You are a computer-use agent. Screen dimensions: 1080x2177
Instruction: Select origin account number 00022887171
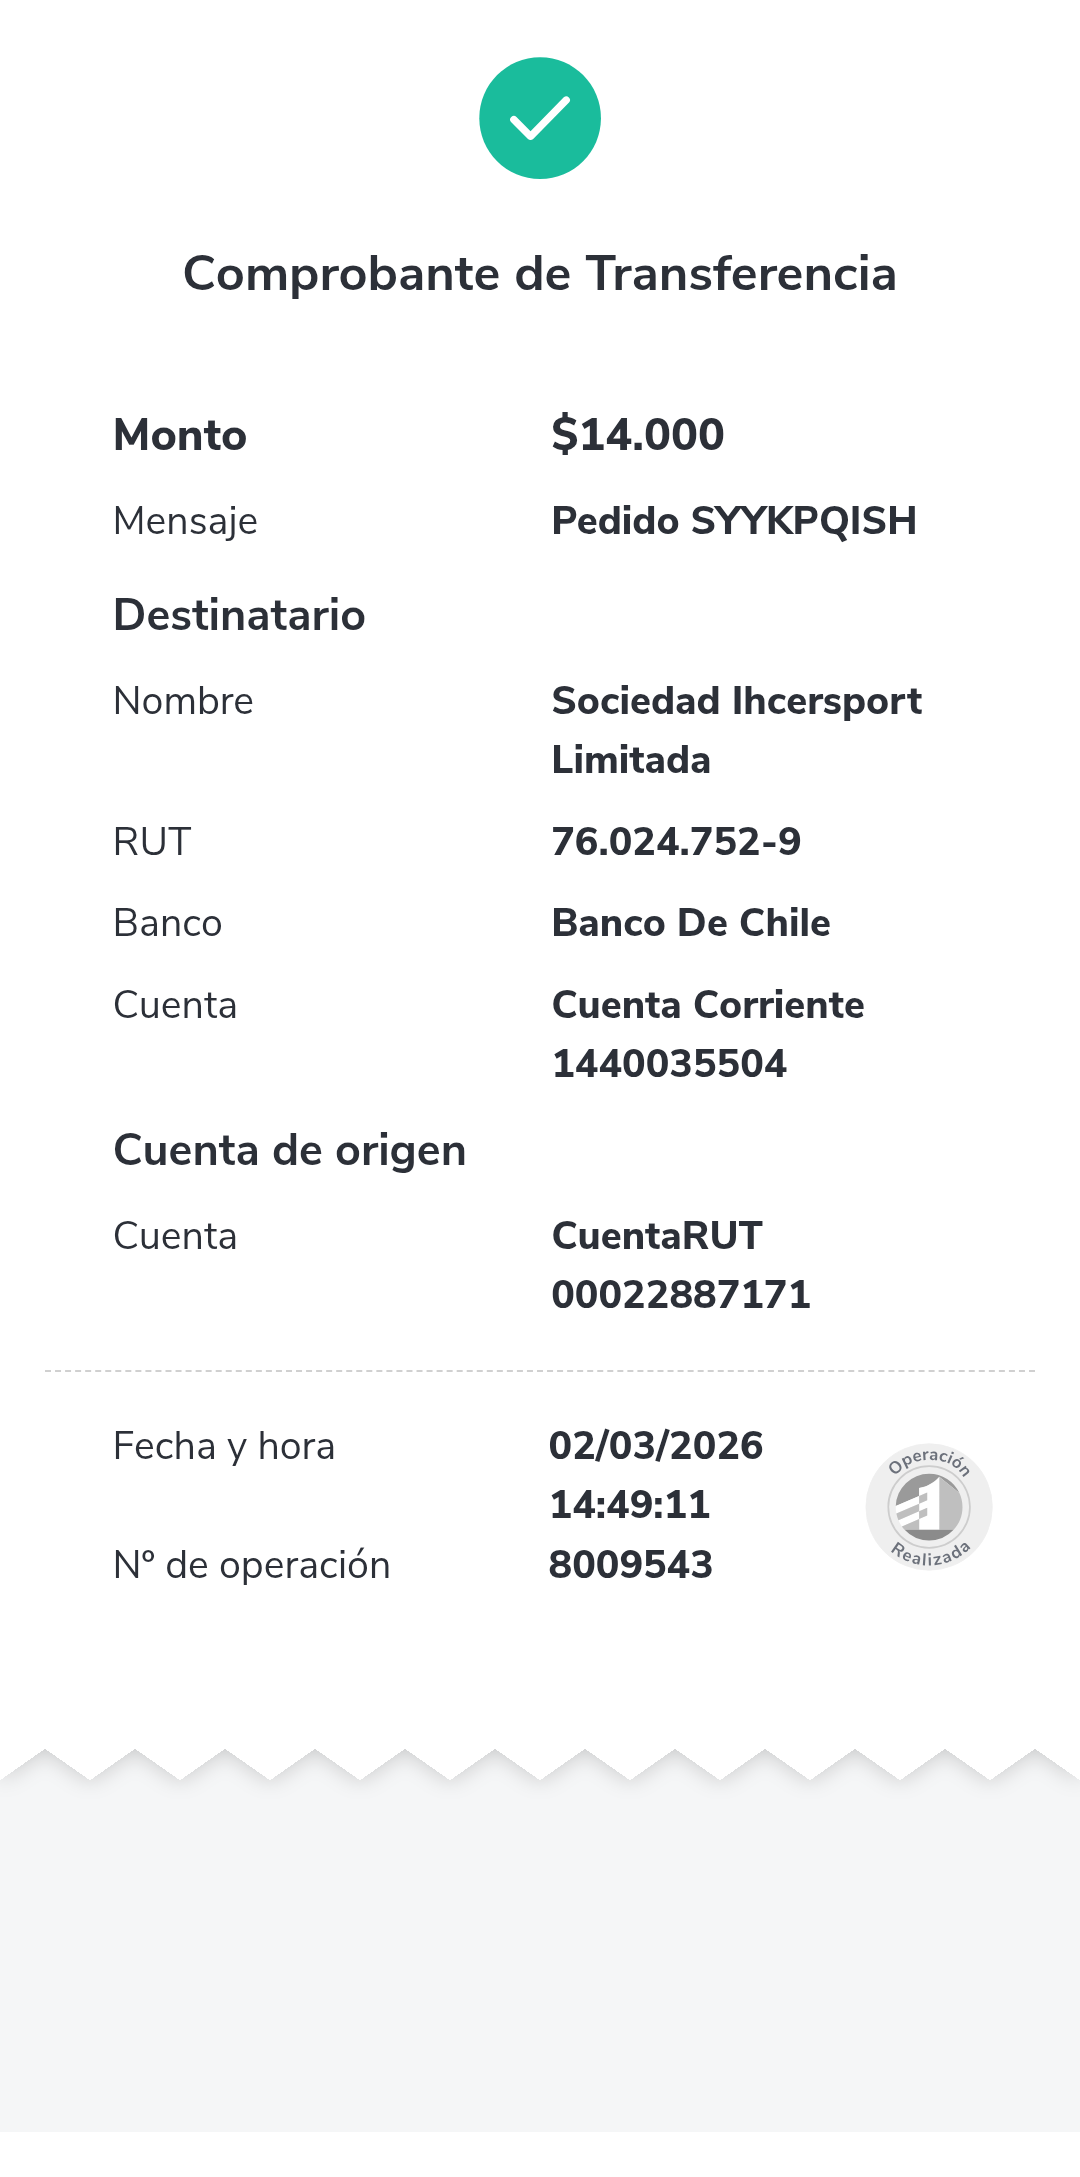point(681,1295)
